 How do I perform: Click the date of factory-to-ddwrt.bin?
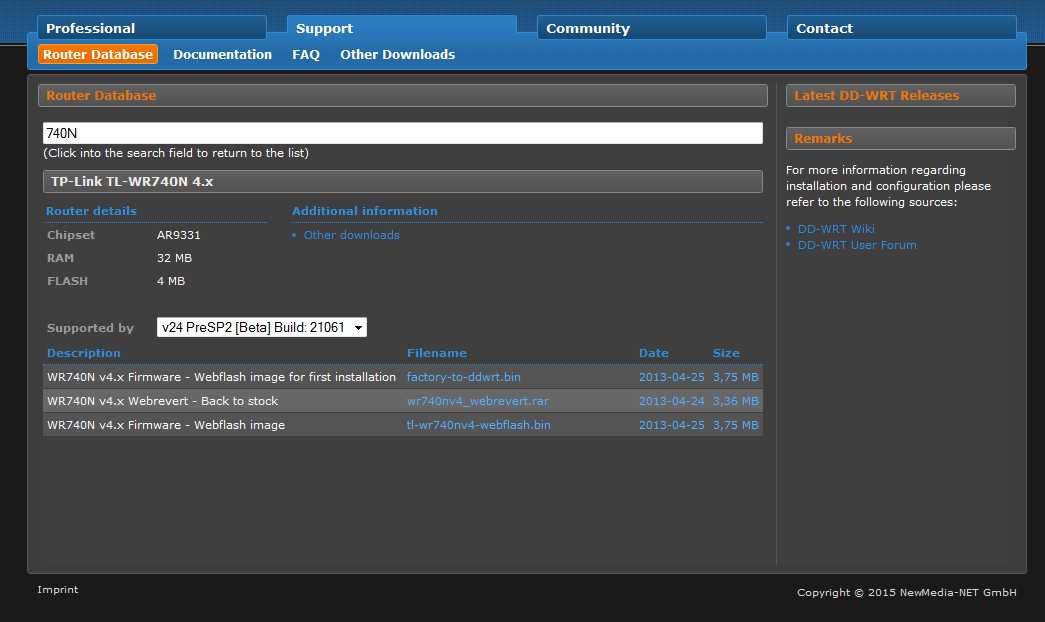[x=672, y=377]
